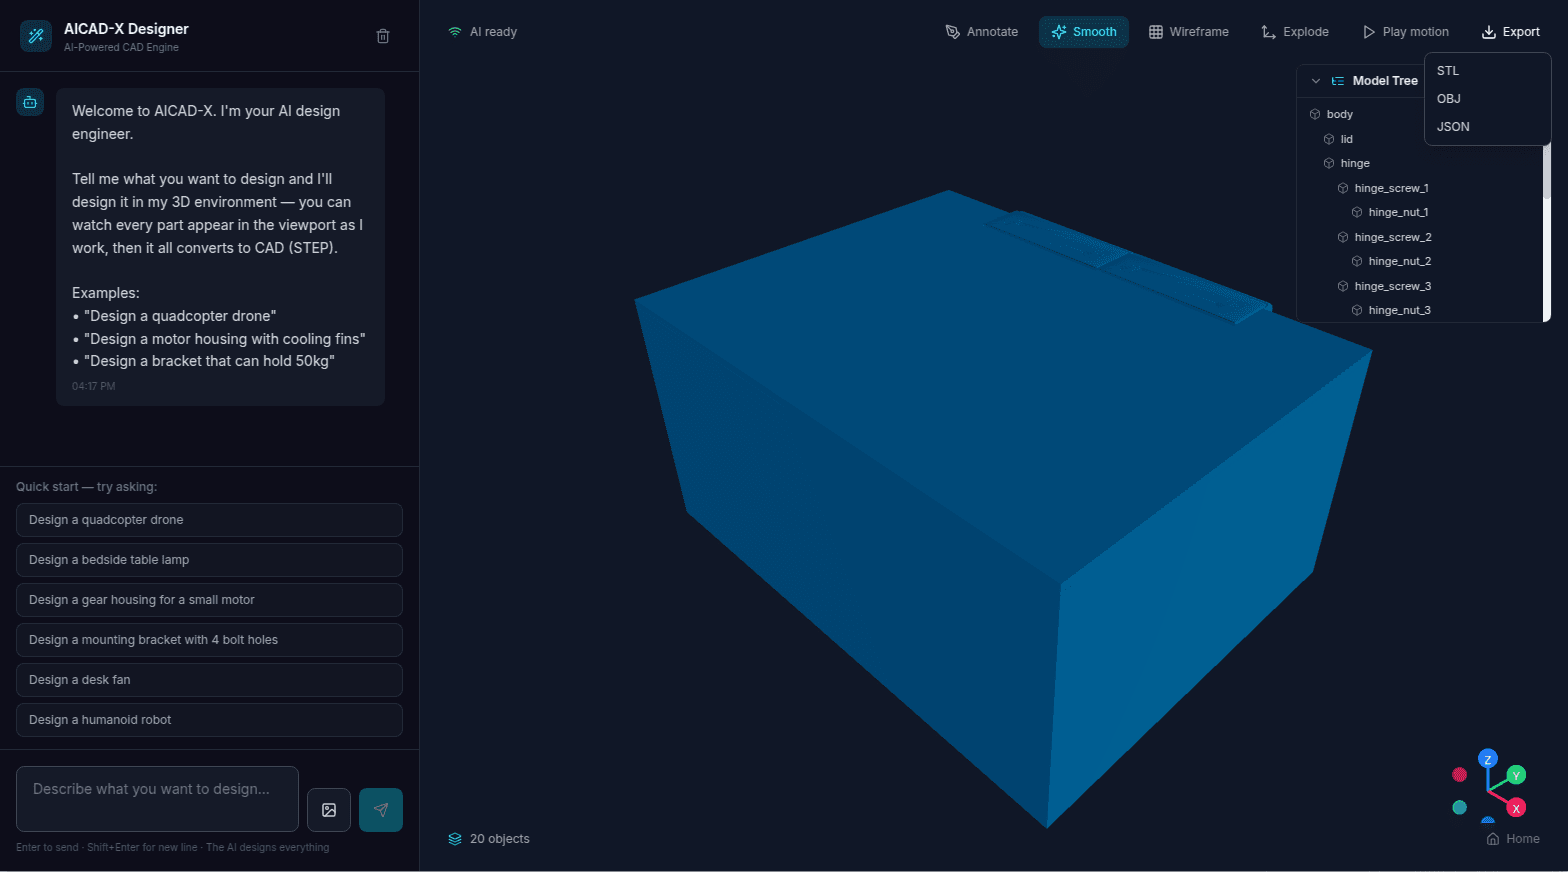Click Design a gear housing suggestion
This screenshot has height=872, width=1568.
click(x=209, y=600)
